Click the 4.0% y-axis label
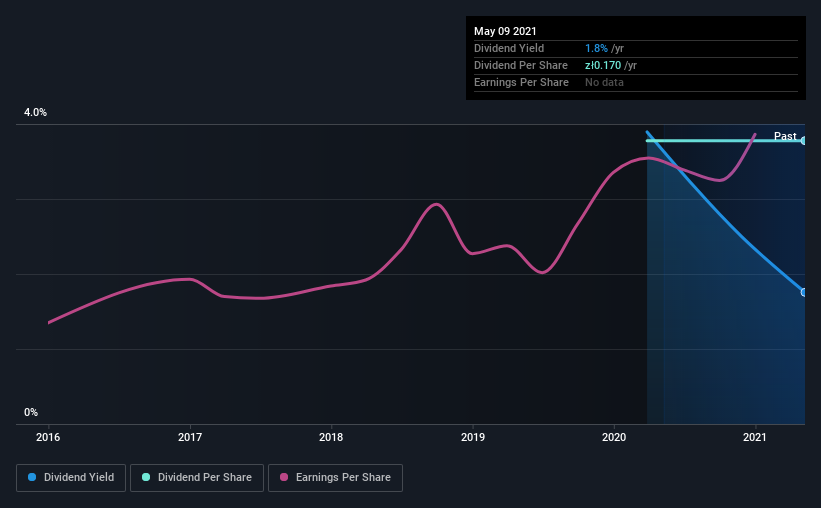821x508 pixels. click(x=35, y=112)
